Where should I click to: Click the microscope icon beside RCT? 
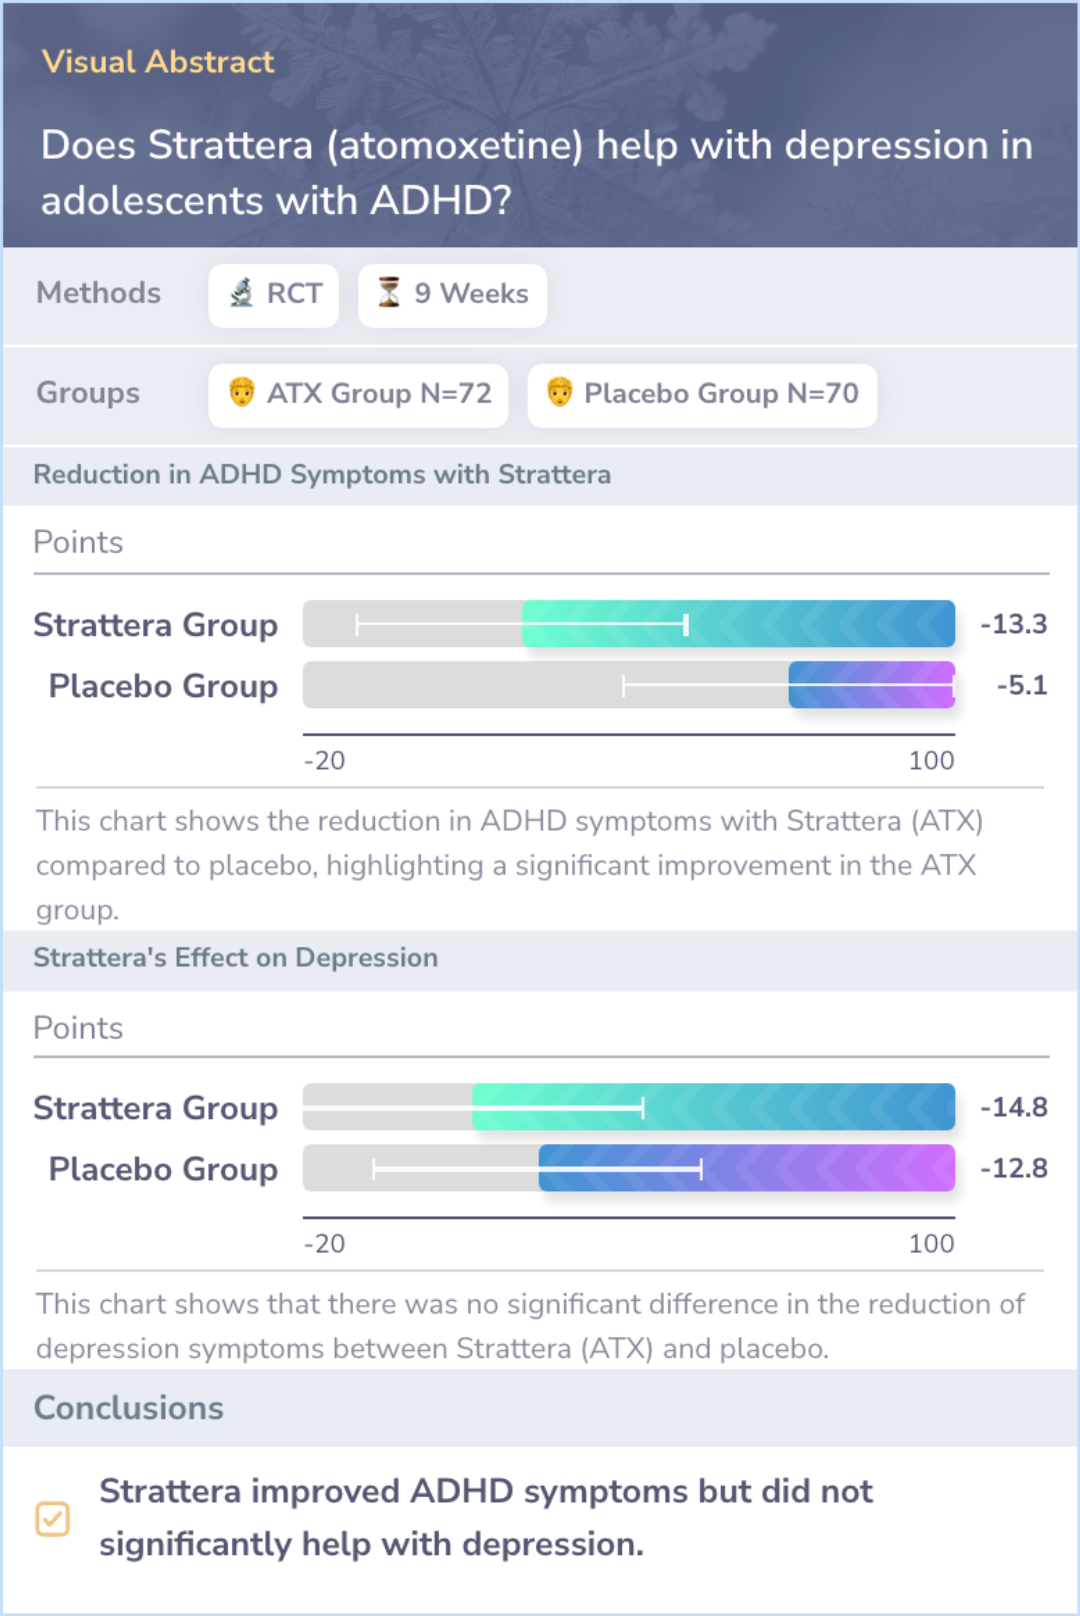[242, 293]
